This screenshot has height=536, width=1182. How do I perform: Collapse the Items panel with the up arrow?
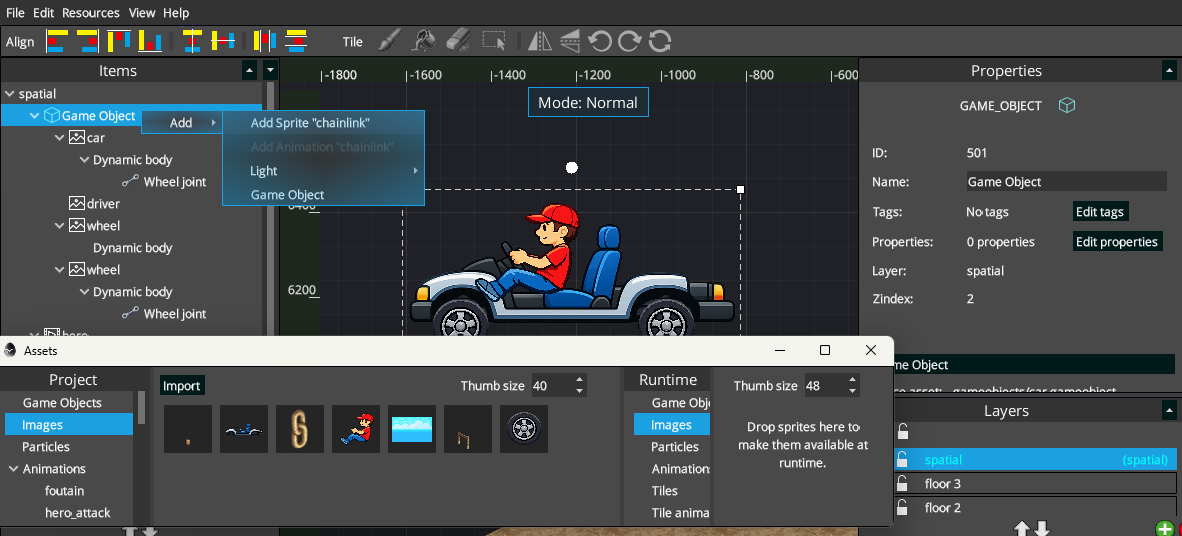tap(250, 70)
